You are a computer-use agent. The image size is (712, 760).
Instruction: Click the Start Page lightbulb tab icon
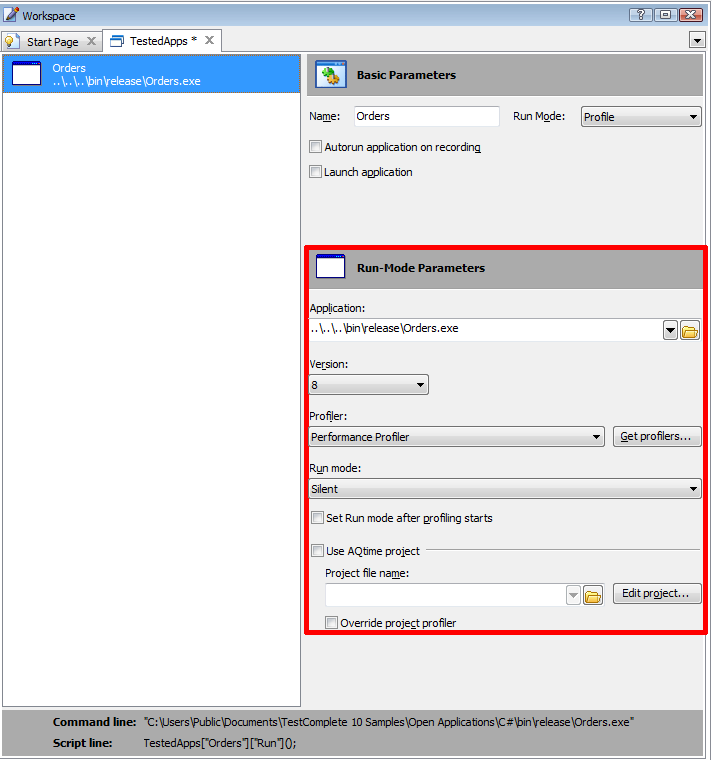[12, 42]
